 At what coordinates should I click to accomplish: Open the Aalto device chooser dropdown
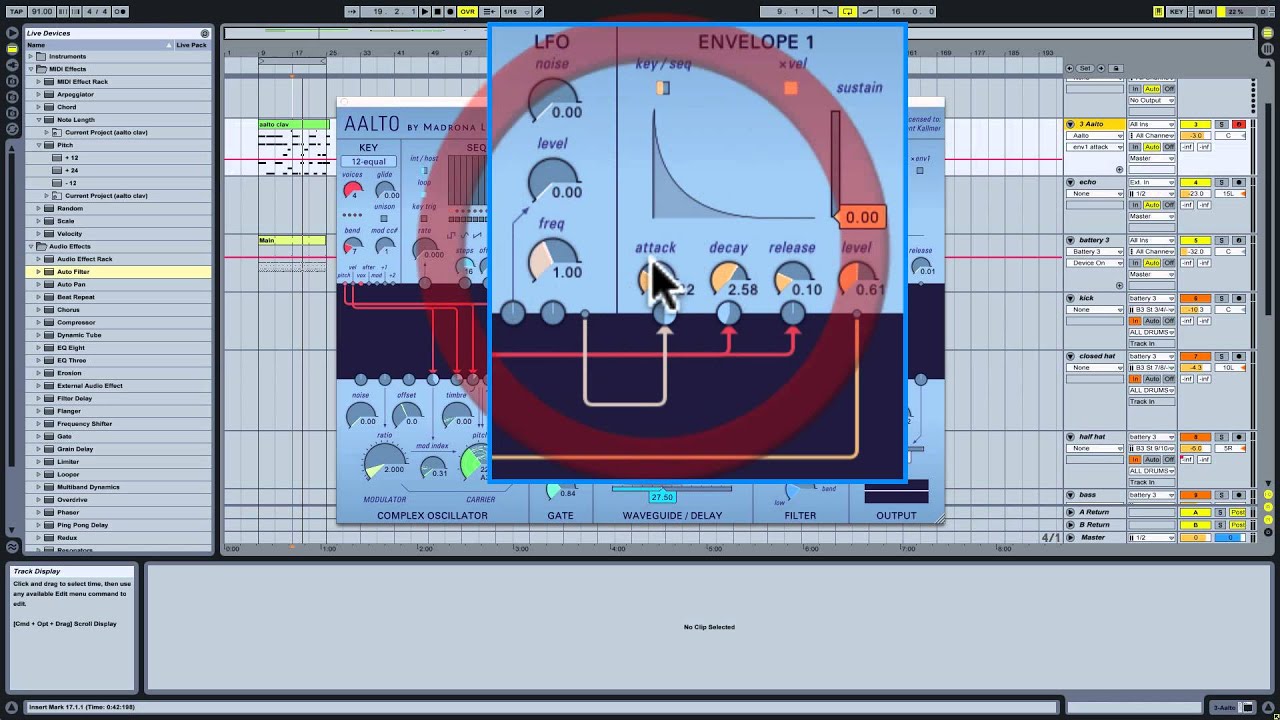tap(1096, 136)
